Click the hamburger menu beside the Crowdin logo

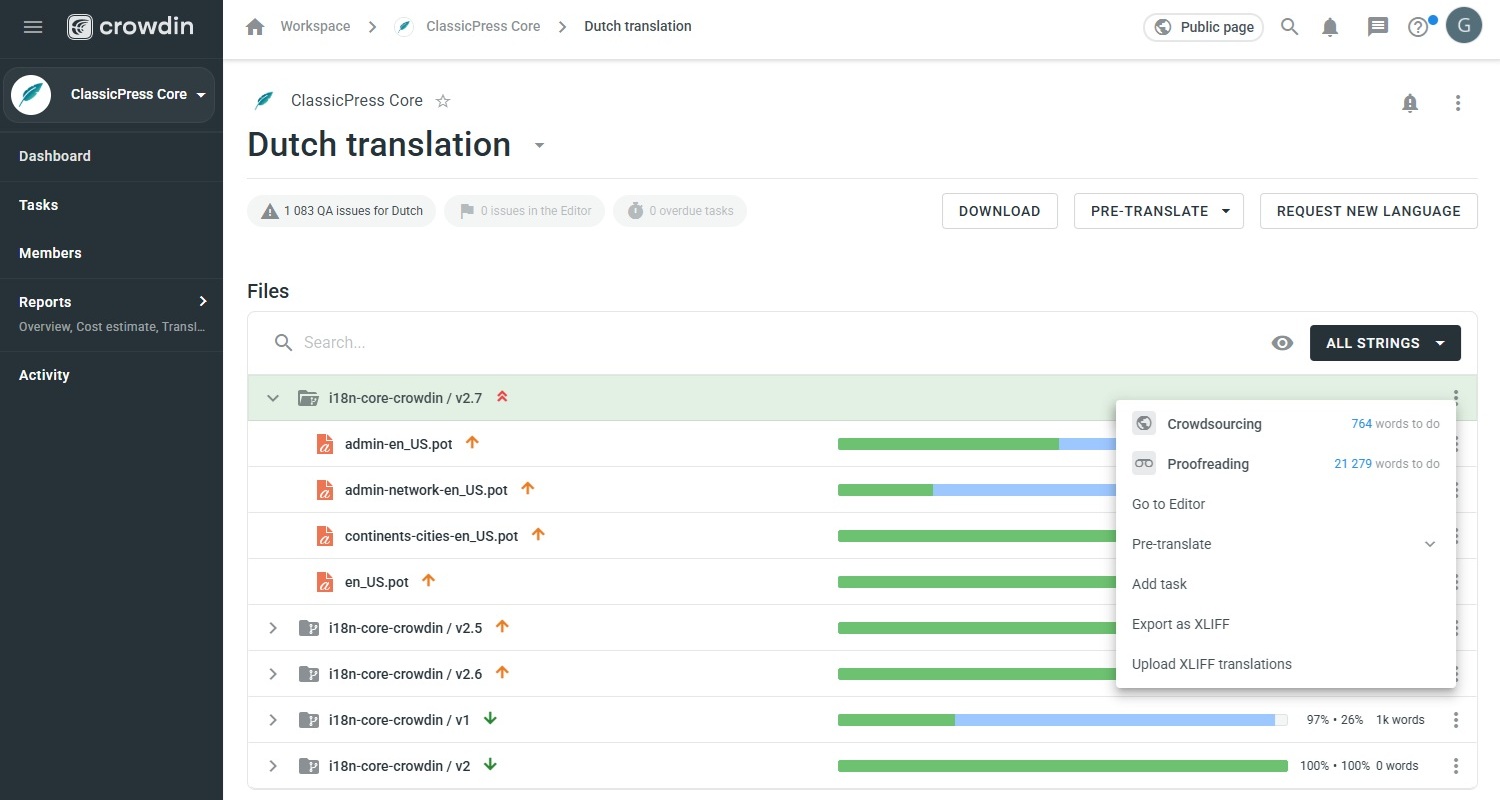point(32,27)
